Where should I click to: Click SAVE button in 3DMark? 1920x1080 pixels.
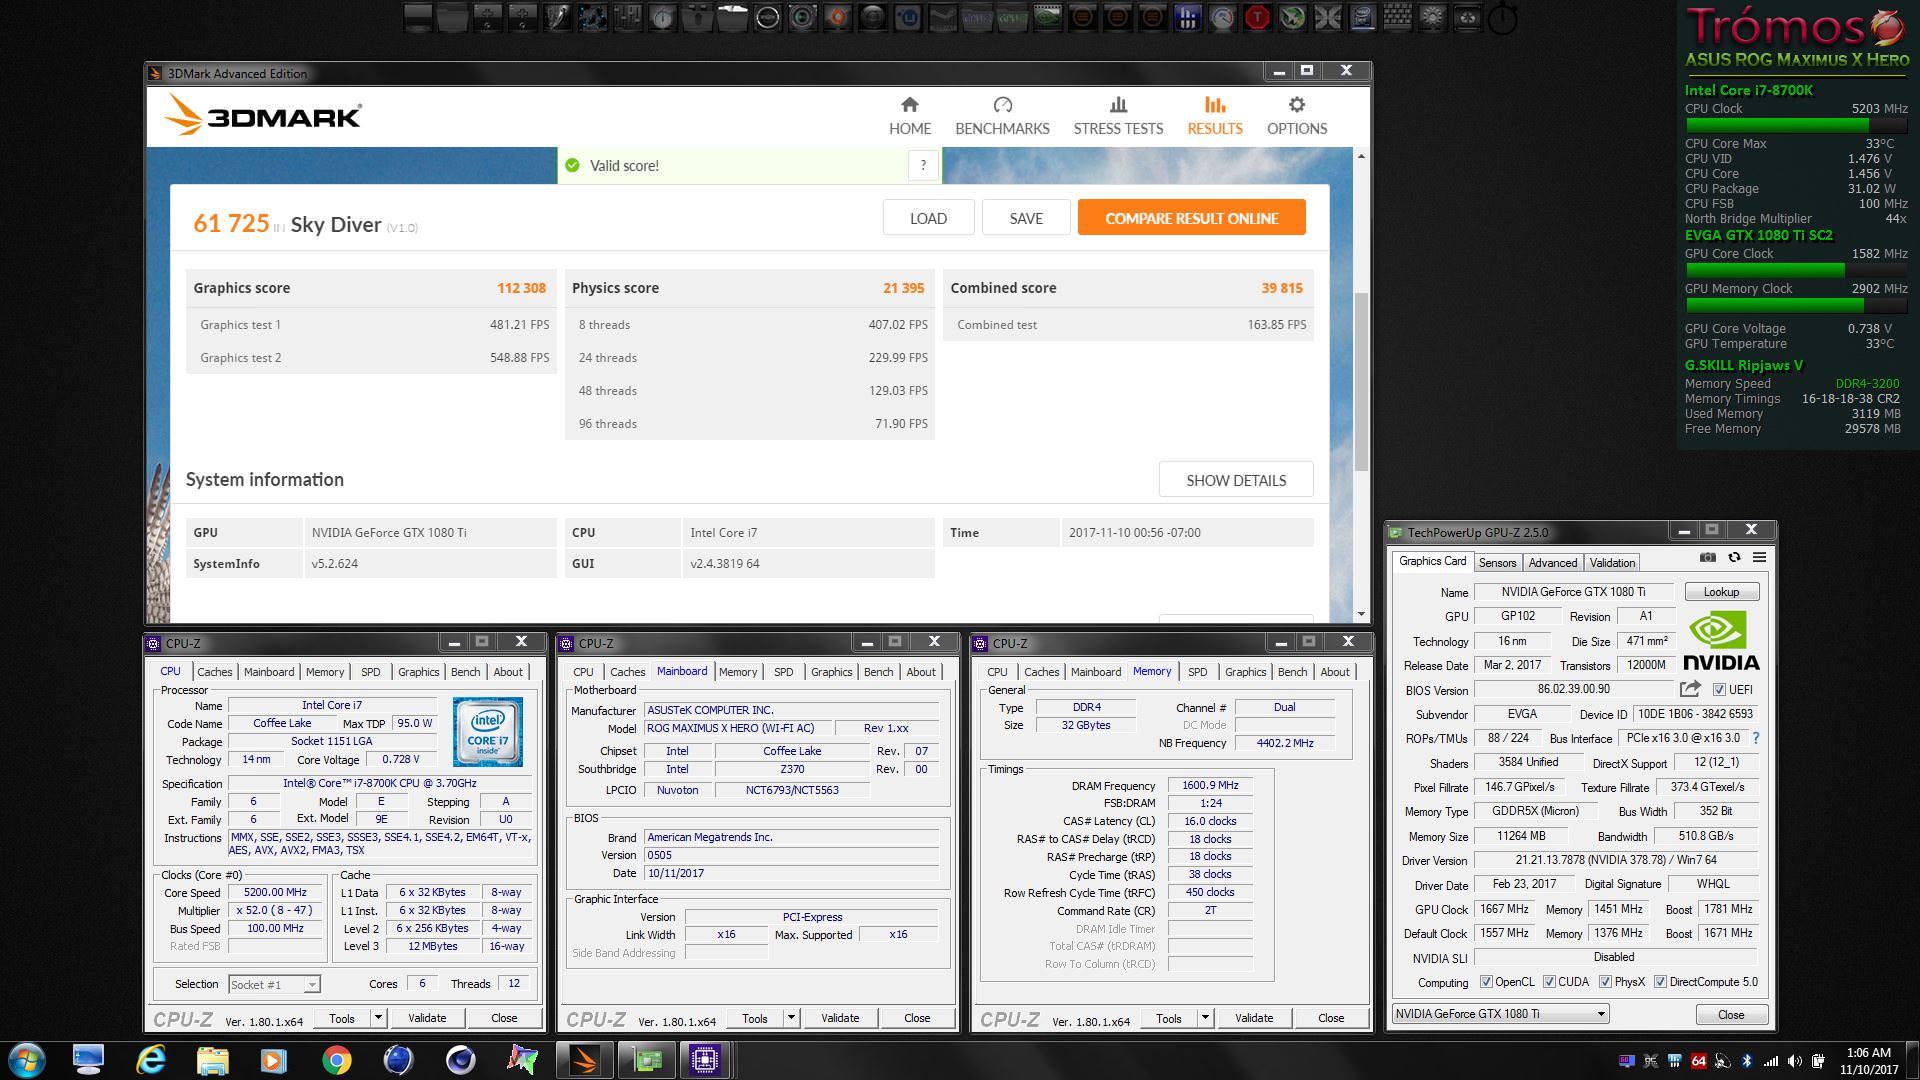tap(1026, 218)
